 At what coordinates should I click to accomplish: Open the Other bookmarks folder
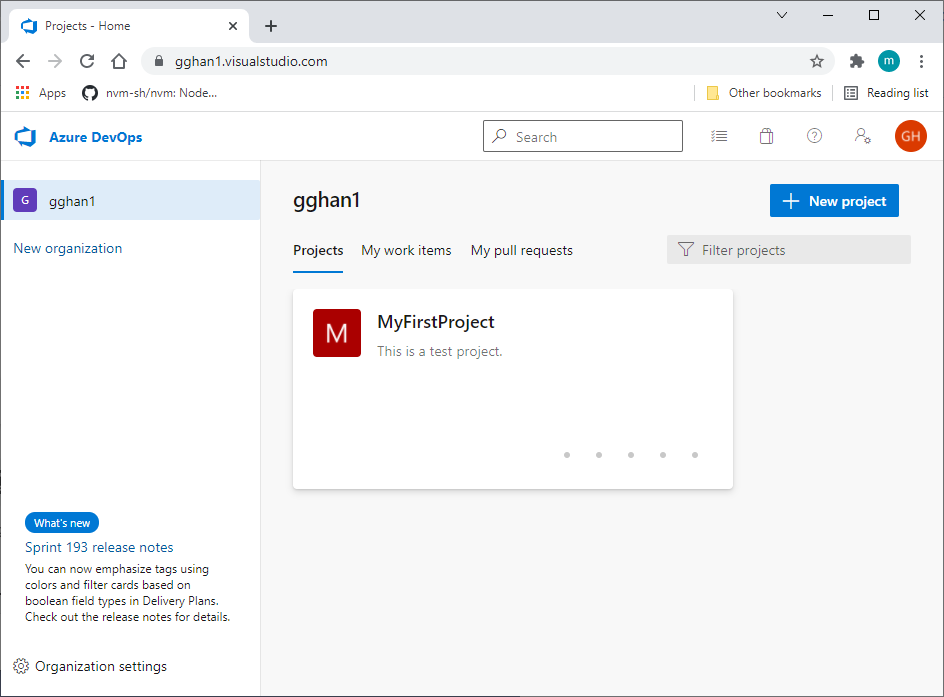coord(764,93)
